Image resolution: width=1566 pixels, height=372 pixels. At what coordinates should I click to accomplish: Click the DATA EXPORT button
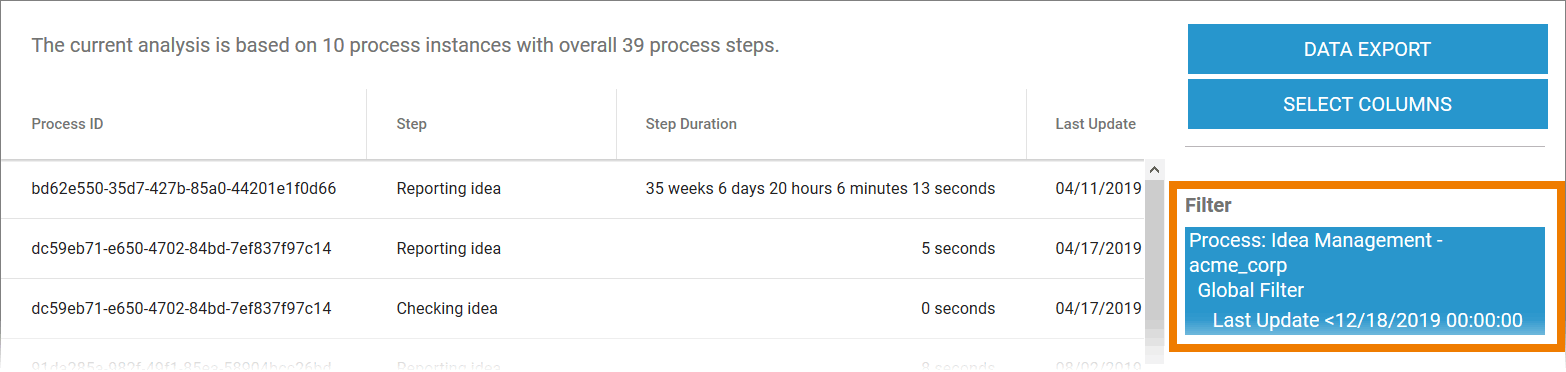point(1367,49)
